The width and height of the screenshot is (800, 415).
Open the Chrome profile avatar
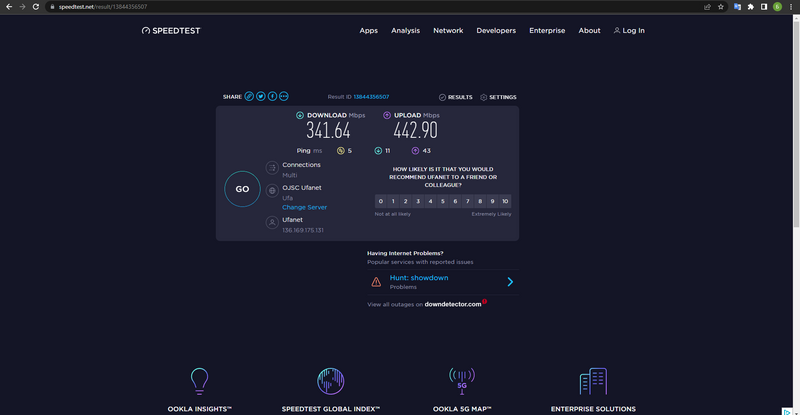coord(777,7)
